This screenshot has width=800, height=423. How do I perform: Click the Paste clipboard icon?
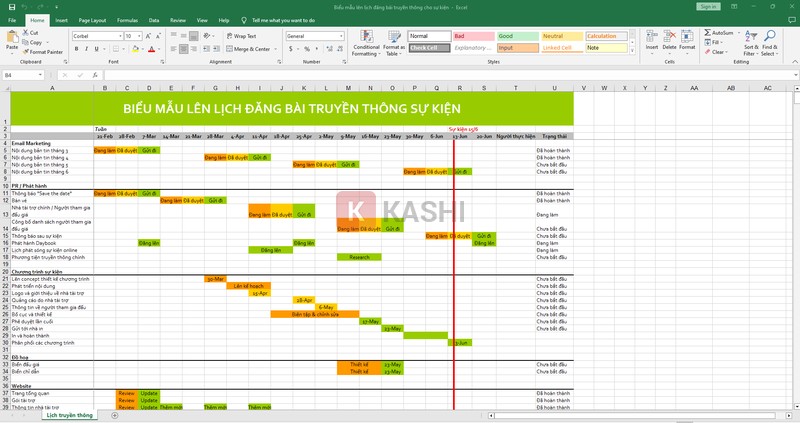(x=12, y=38)
